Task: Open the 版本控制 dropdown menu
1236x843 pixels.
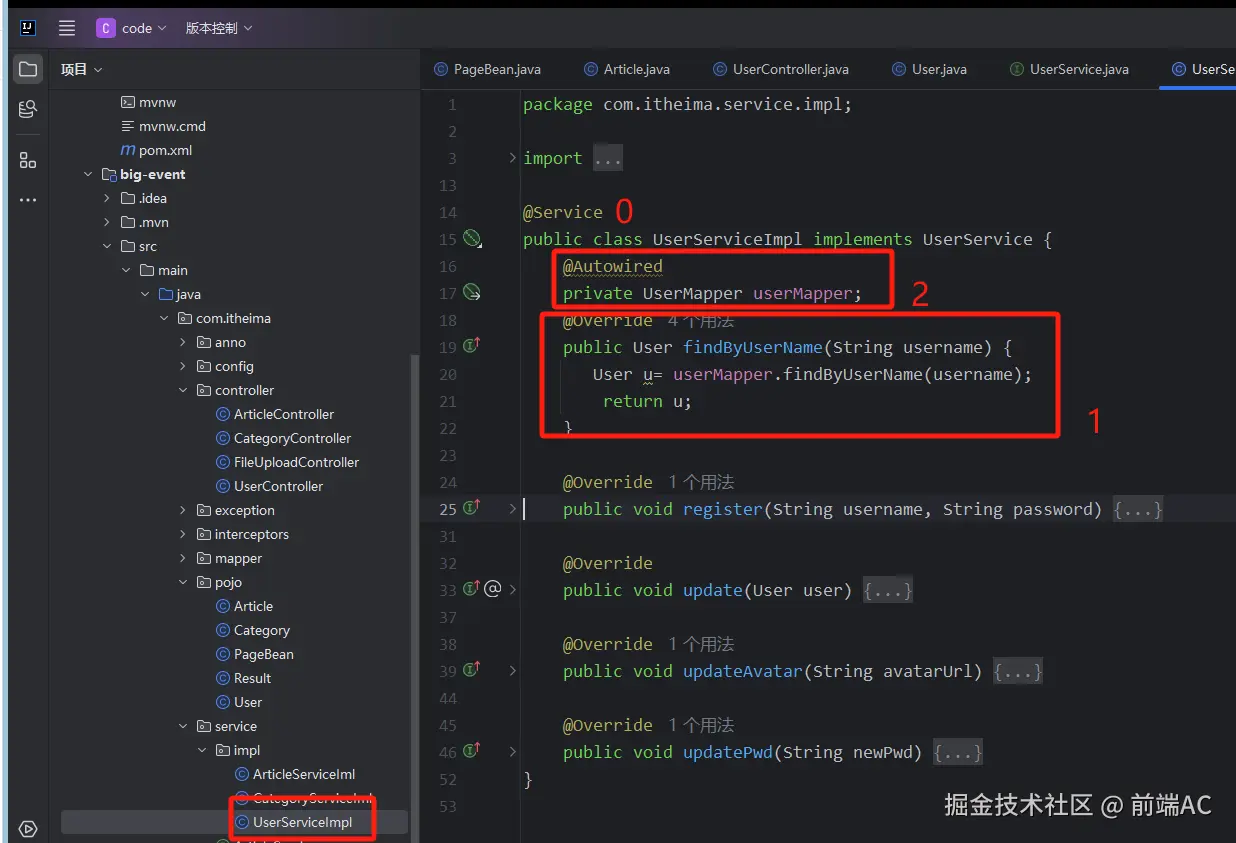Action: coord(219,28)
